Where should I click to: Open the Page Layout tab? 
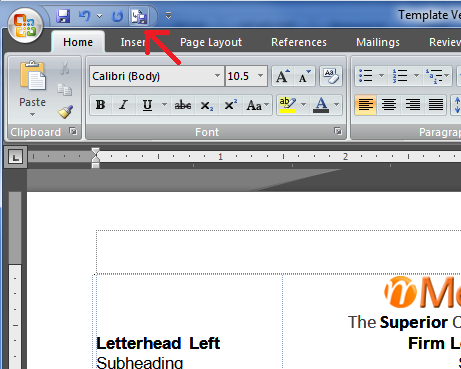point(211,42)
